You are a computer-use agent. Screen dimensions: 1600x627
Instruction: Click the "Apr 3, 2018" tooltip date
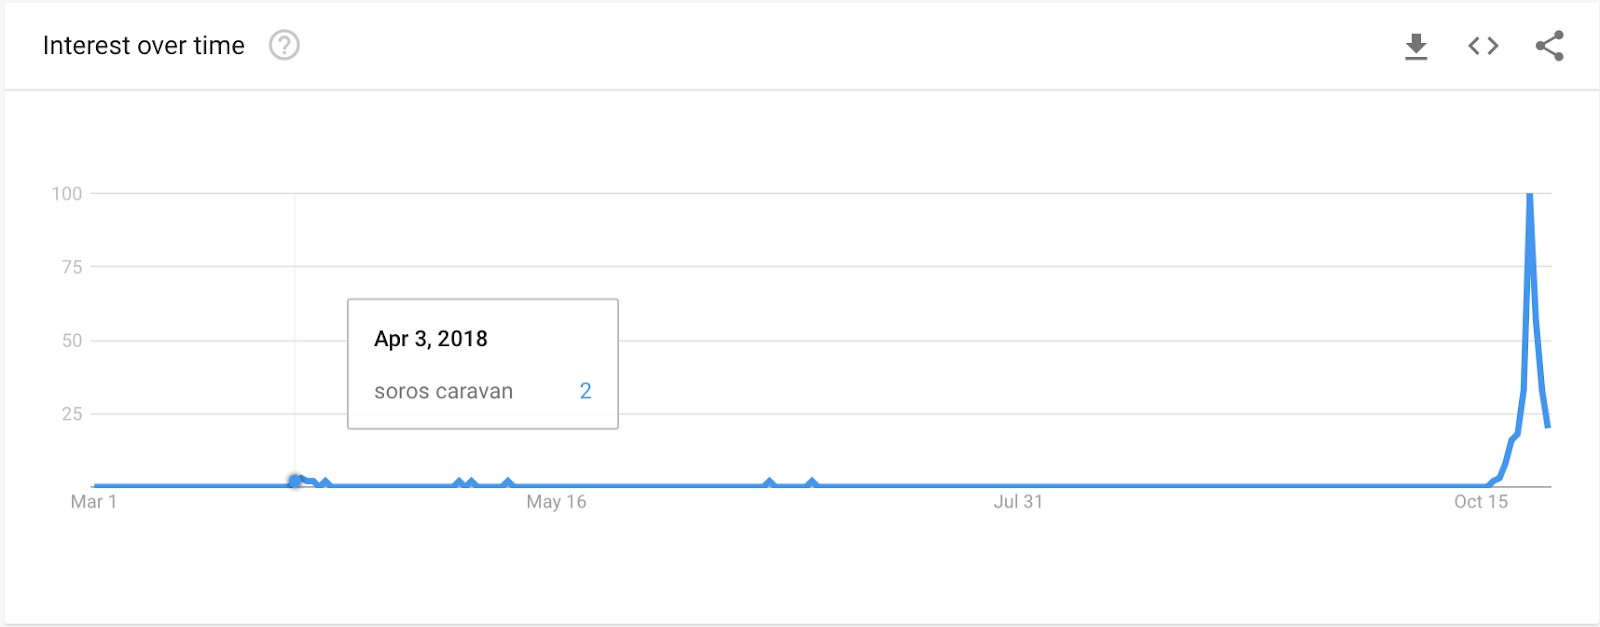tap(431, 339)
